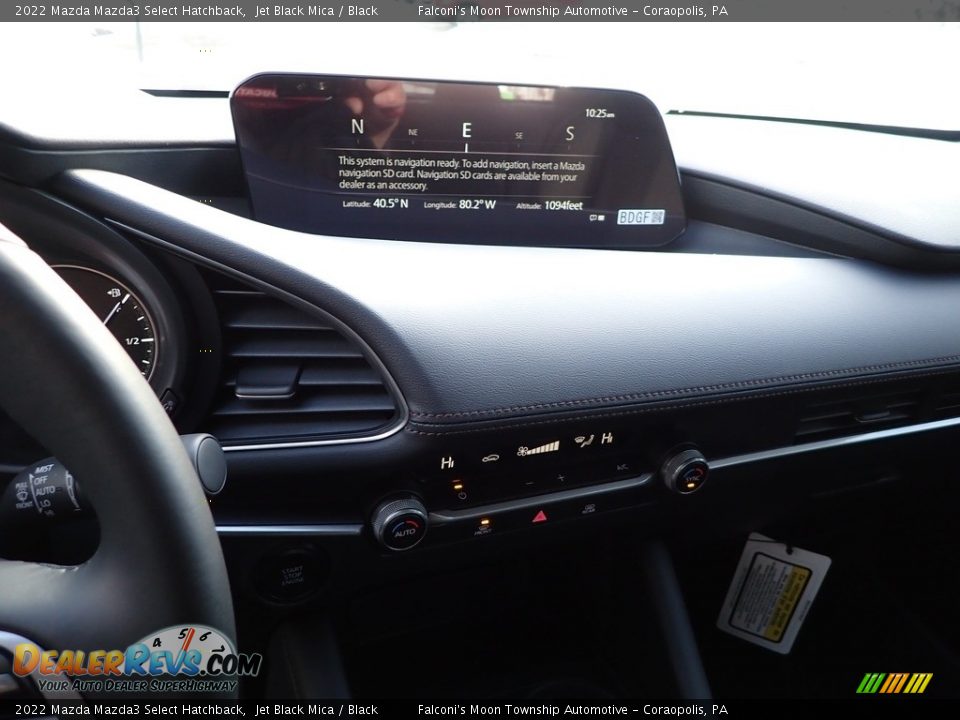Tap the wiper stalk MIST label
This screenshot has height=720, width=960.
coord(43,469)
